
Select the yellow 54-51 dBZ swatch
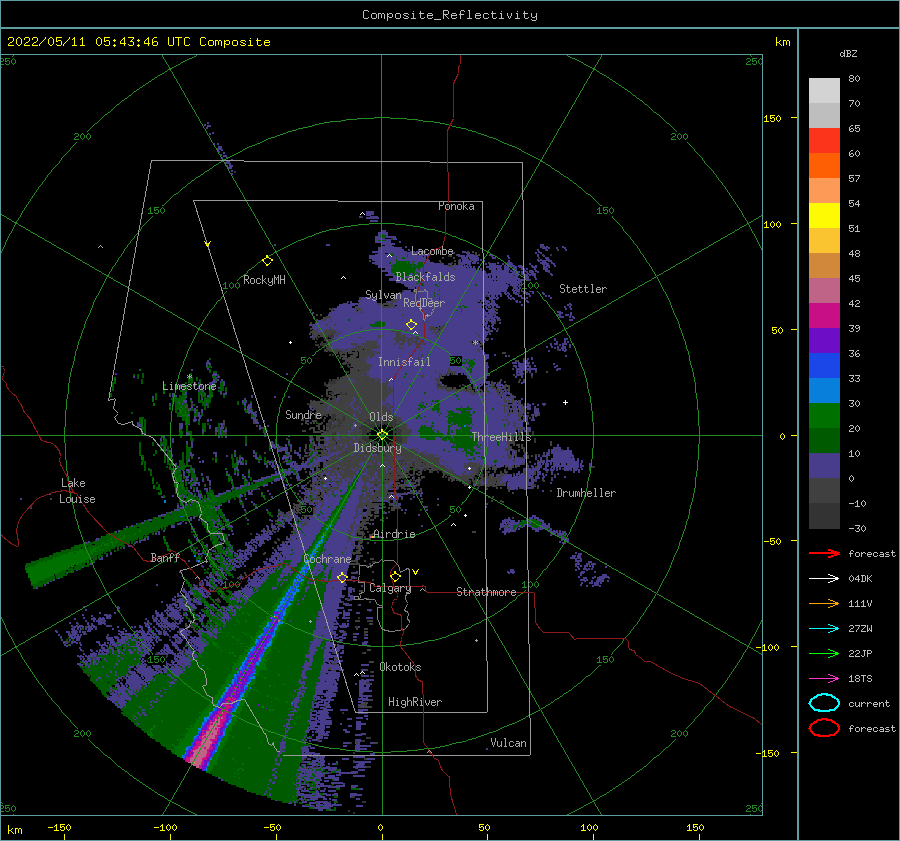[824, 216]
